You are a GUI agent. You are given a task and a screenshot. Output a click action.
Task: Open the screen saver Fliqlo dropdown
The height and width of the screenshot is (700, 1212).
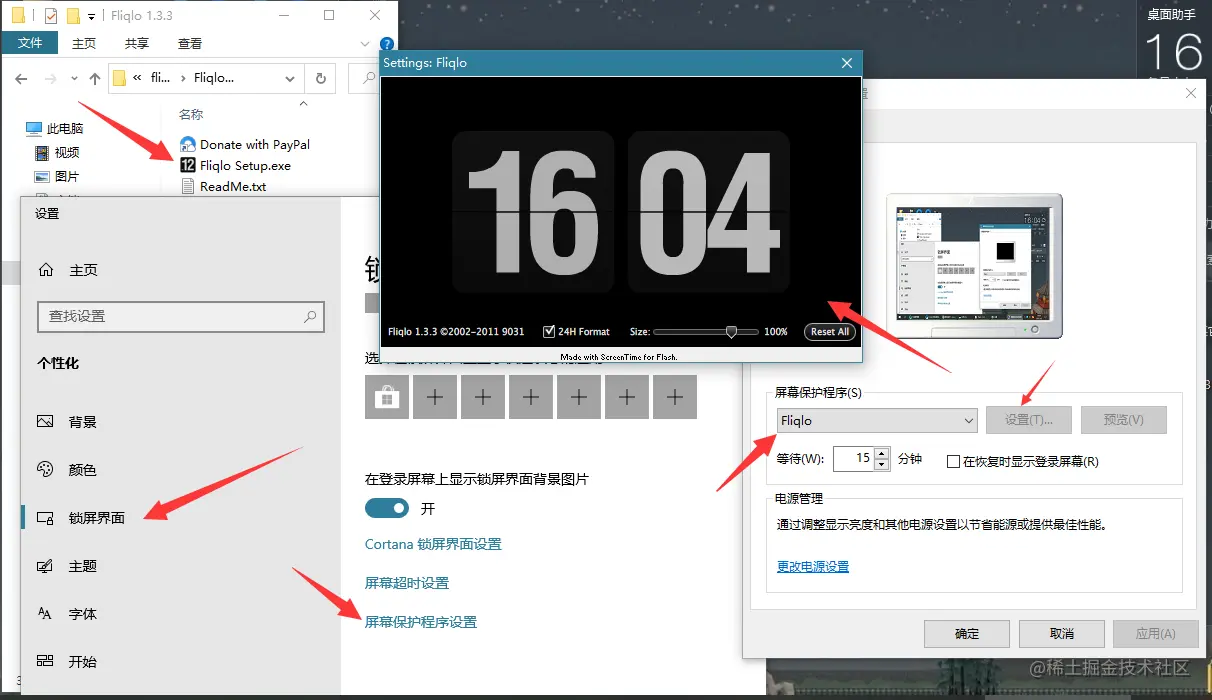[877, 420]
